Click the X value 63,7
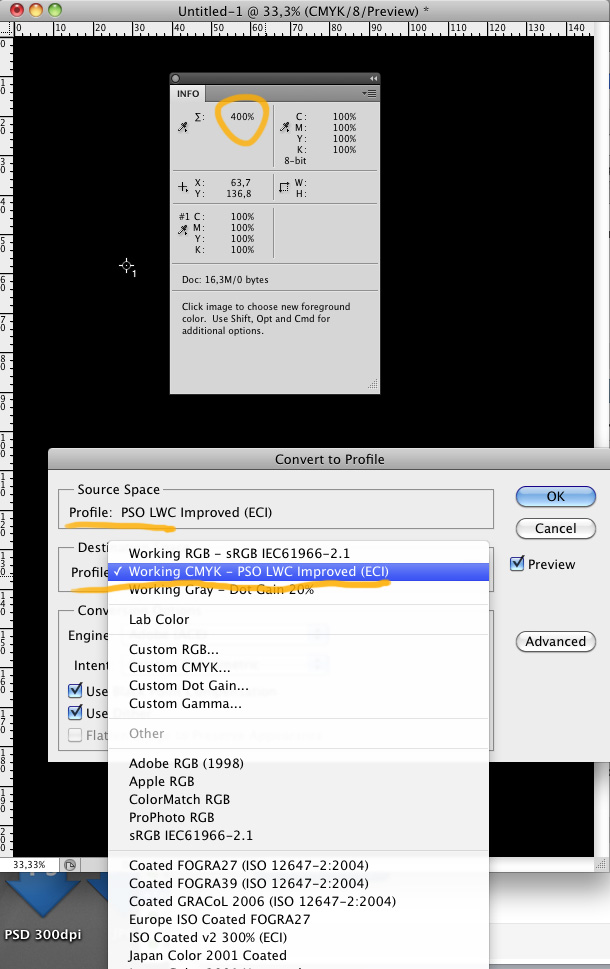This screenshot has height=969, width=610. 241,182
